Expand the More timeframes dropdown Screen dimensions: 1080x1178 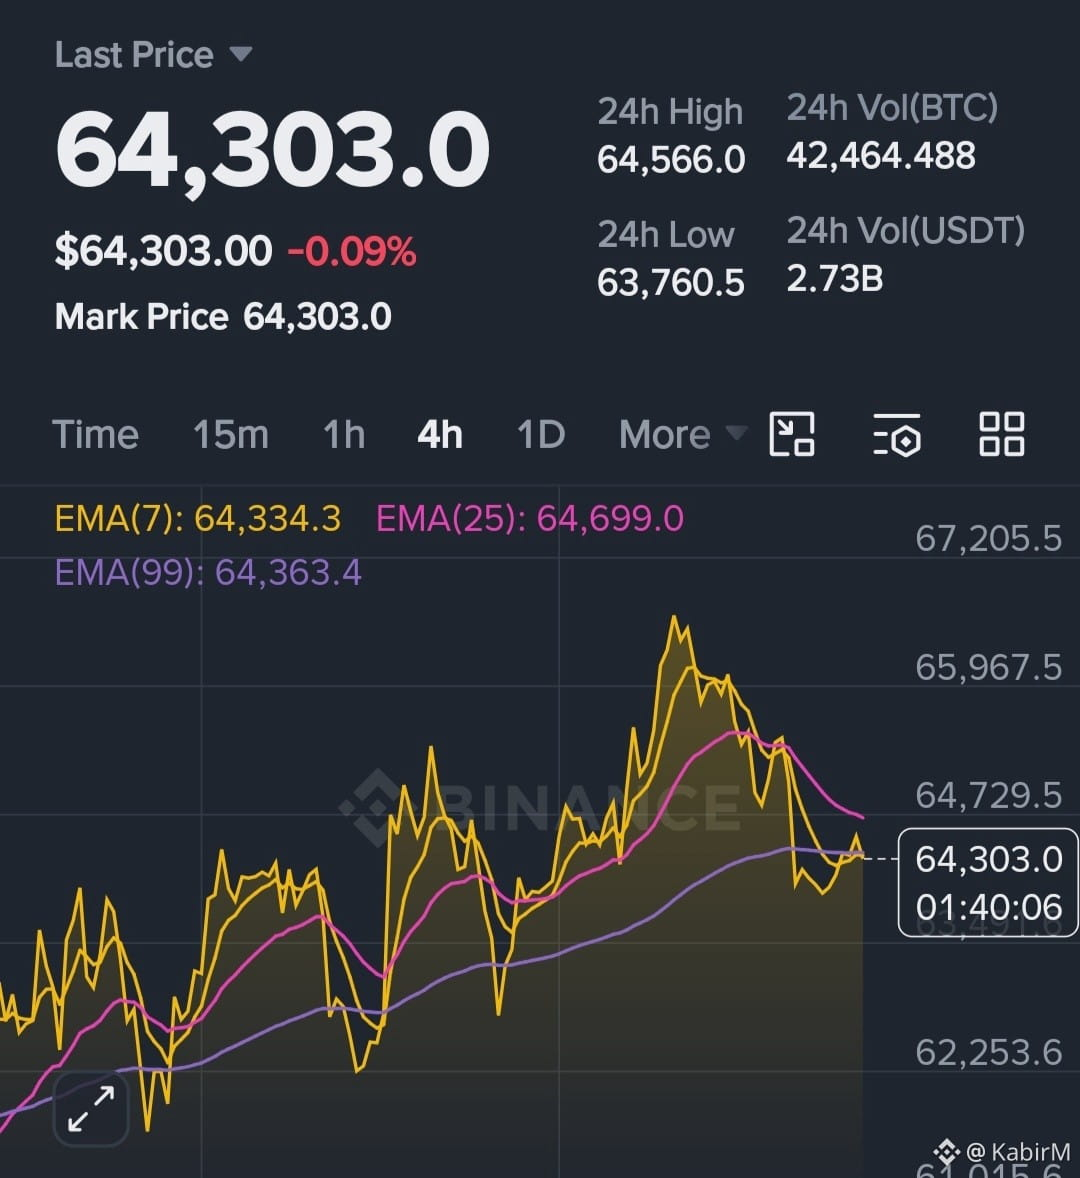tap(683, 434)
